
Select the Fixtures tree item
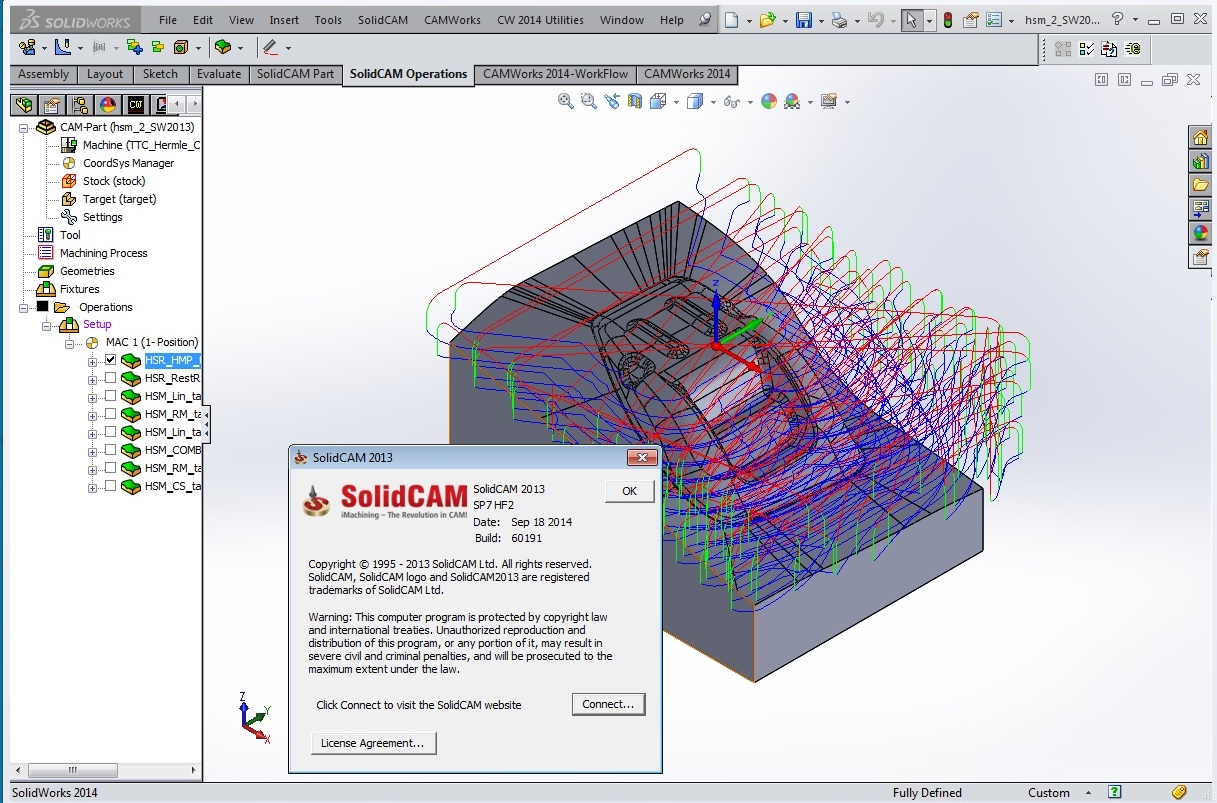pos(79,289)
